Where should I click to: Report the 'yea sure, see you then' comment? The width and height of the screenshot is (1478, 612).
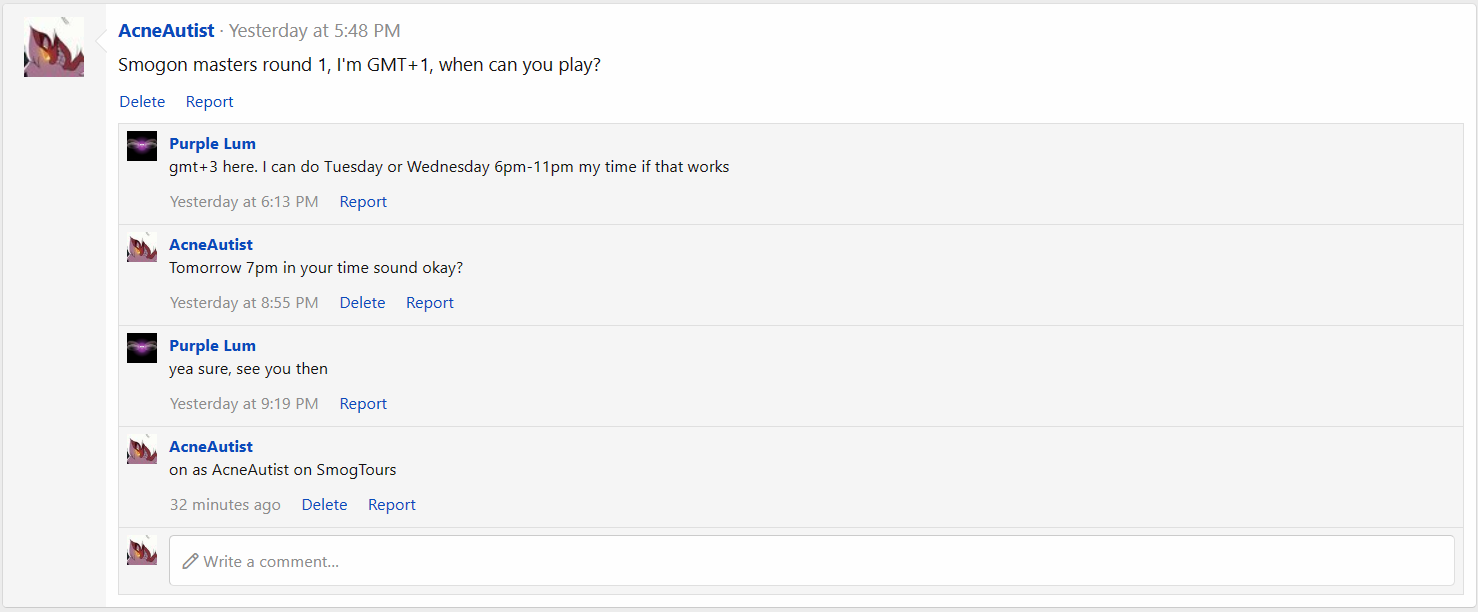[x=363, y=404]
